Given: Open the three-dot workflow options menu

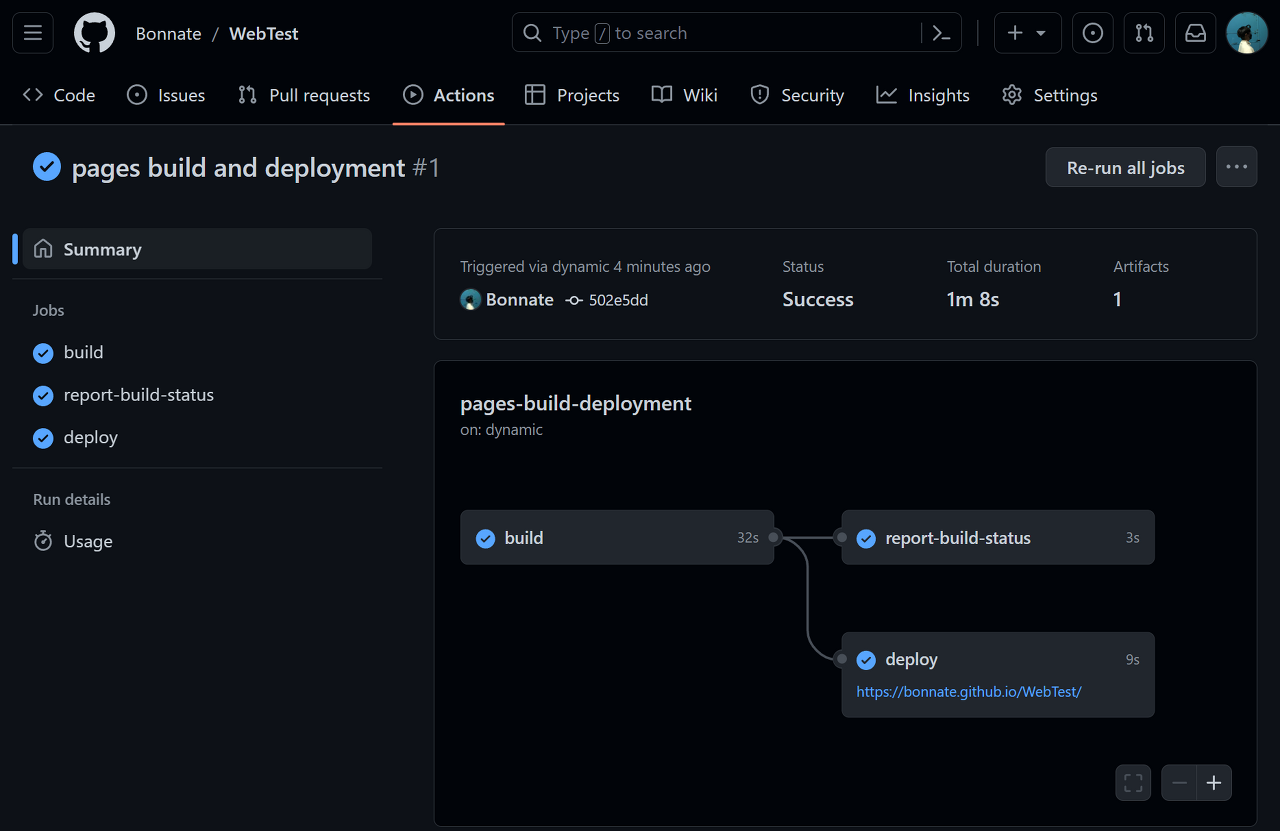Looking at the screenshot, I should click(1237, 167).
